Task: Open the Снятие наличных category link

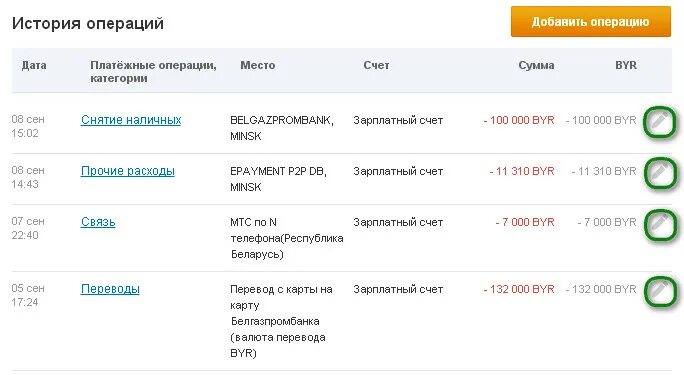Action: pyautogui.click(x=131, y=120)
